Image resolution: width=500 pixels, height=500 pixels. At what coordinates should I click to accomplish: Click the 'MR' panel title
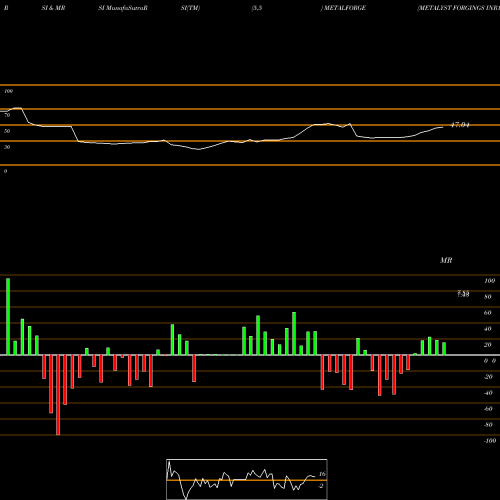[446, 260]
